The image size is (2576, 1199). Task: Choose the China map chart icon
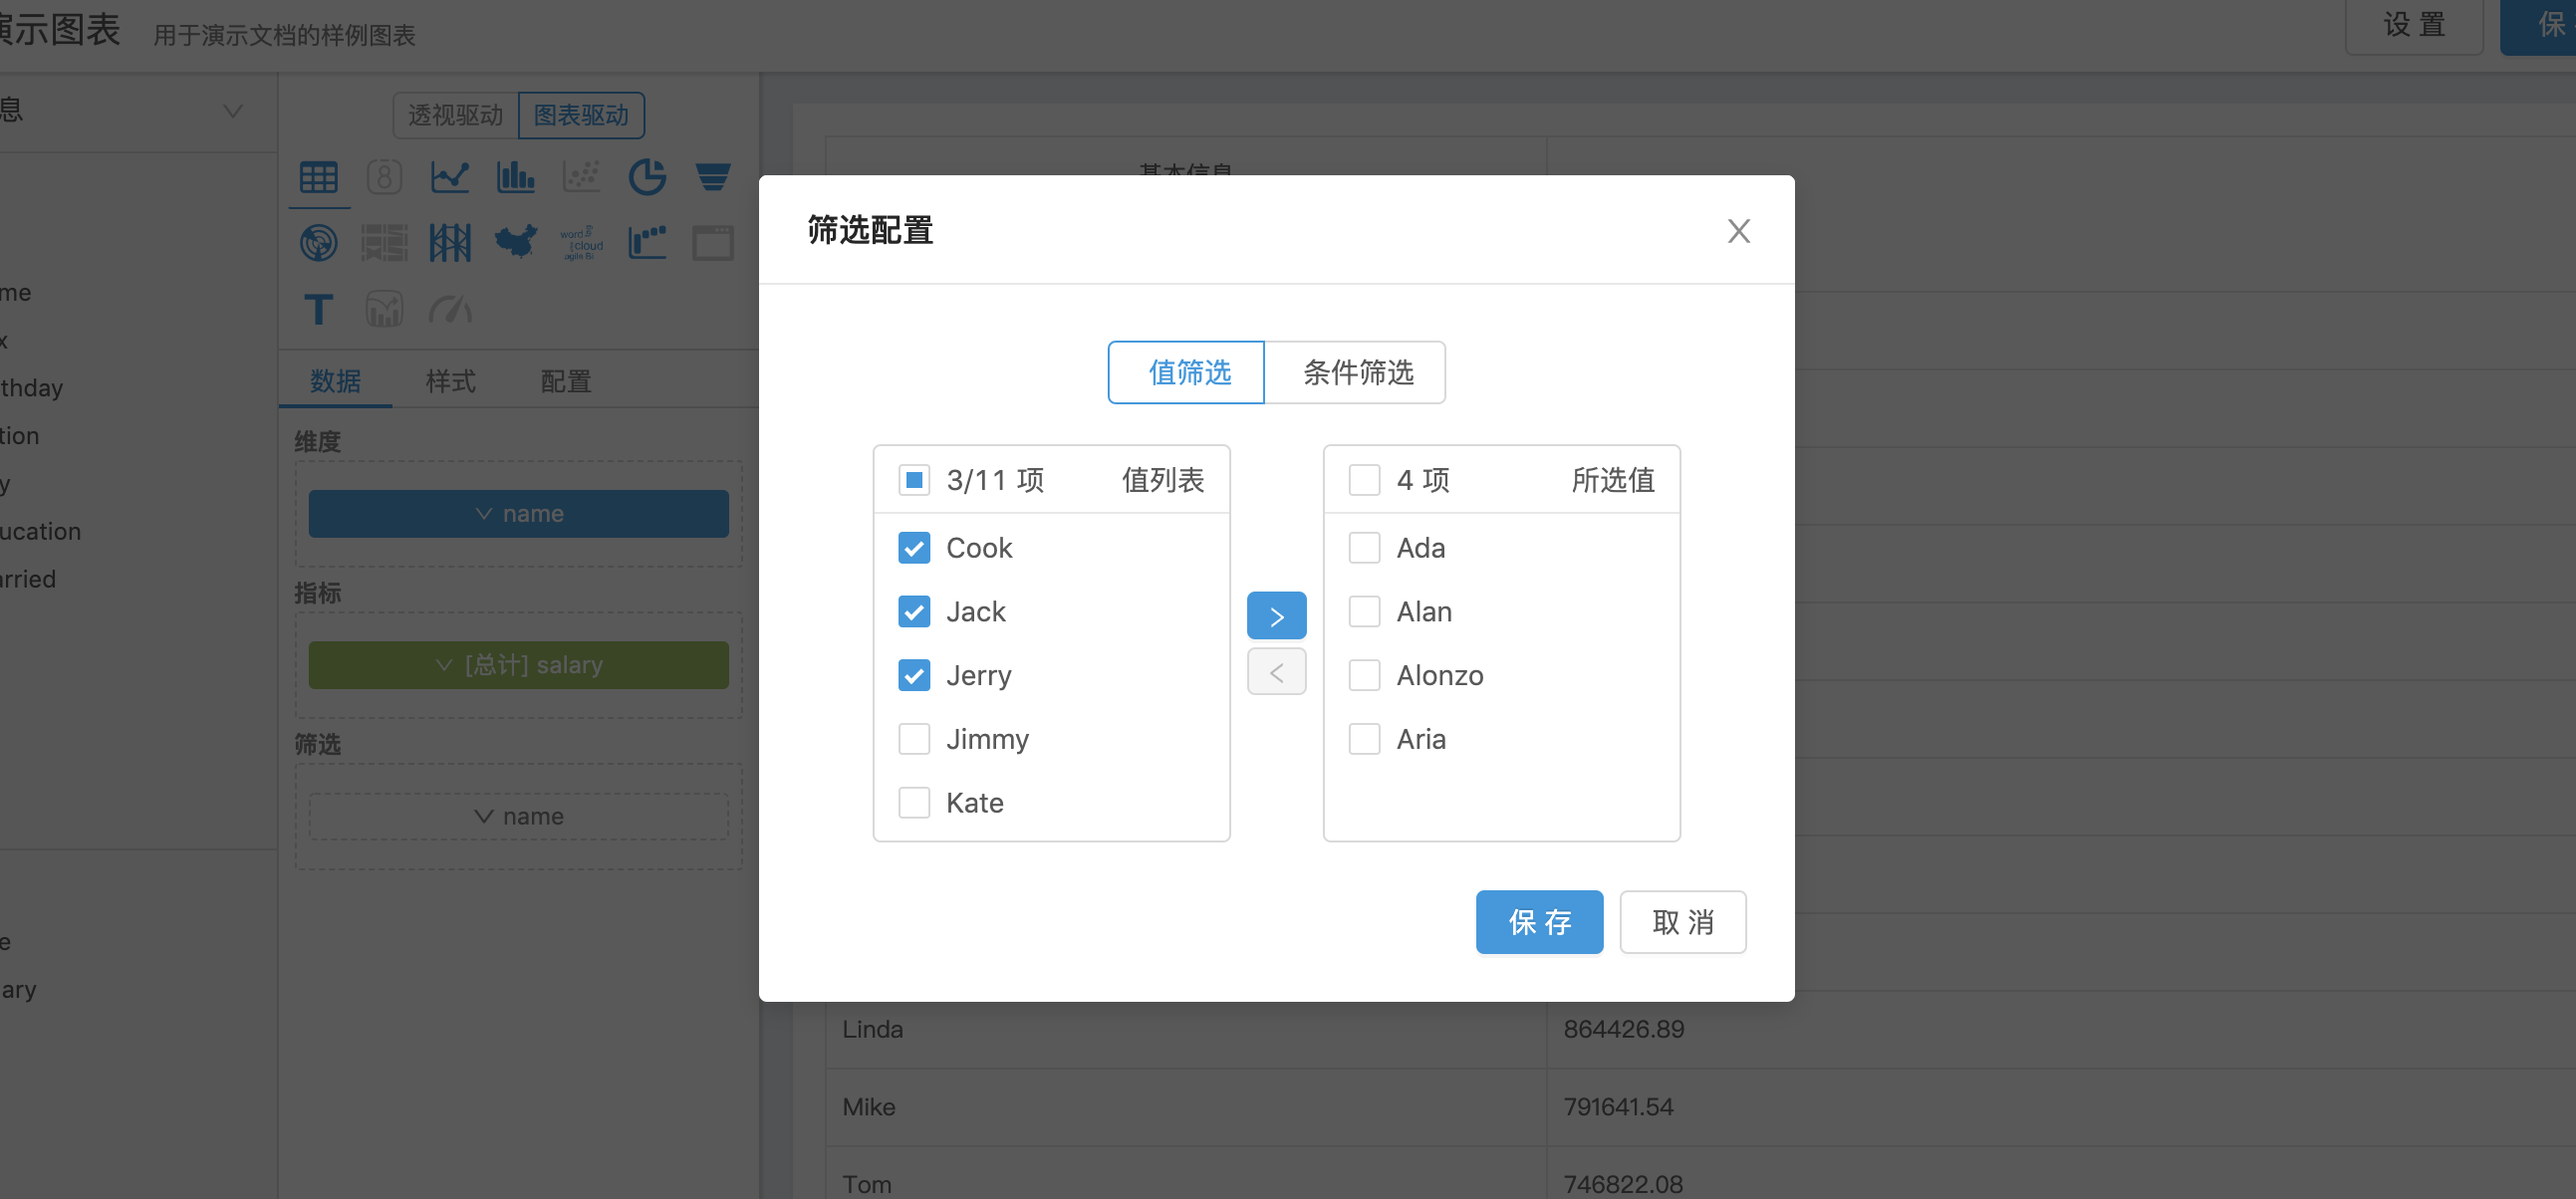515,242
